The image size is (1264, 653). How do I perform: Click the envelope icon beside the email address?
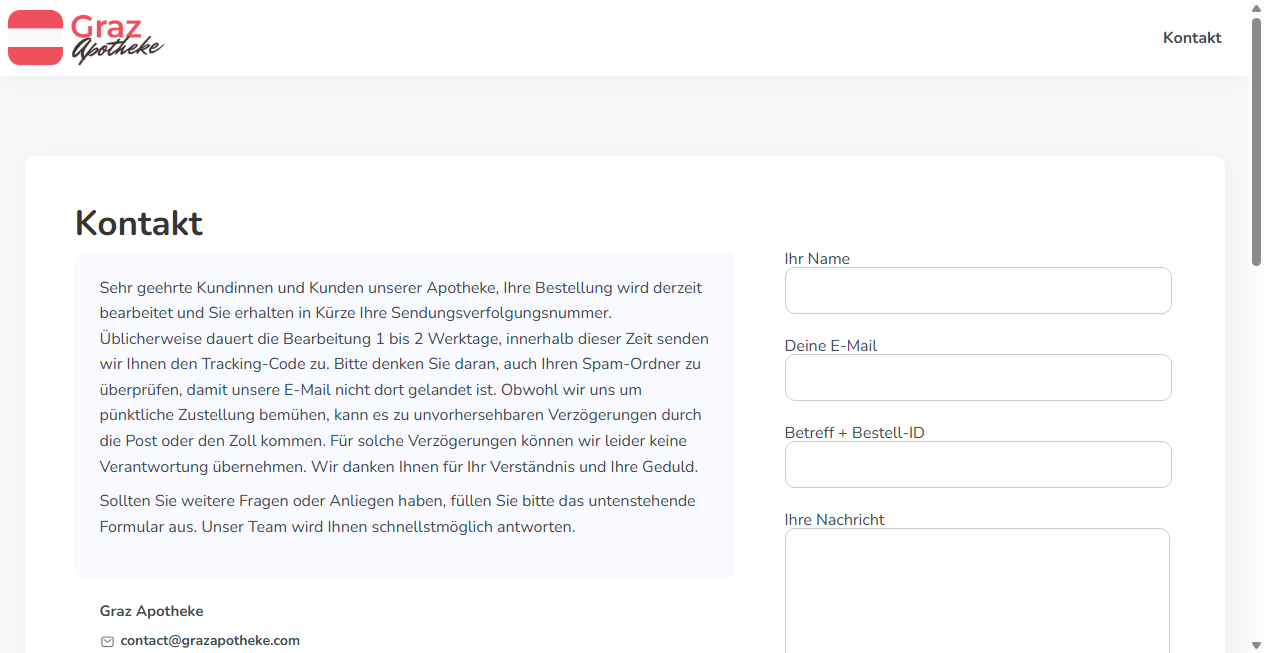point(108,642)
